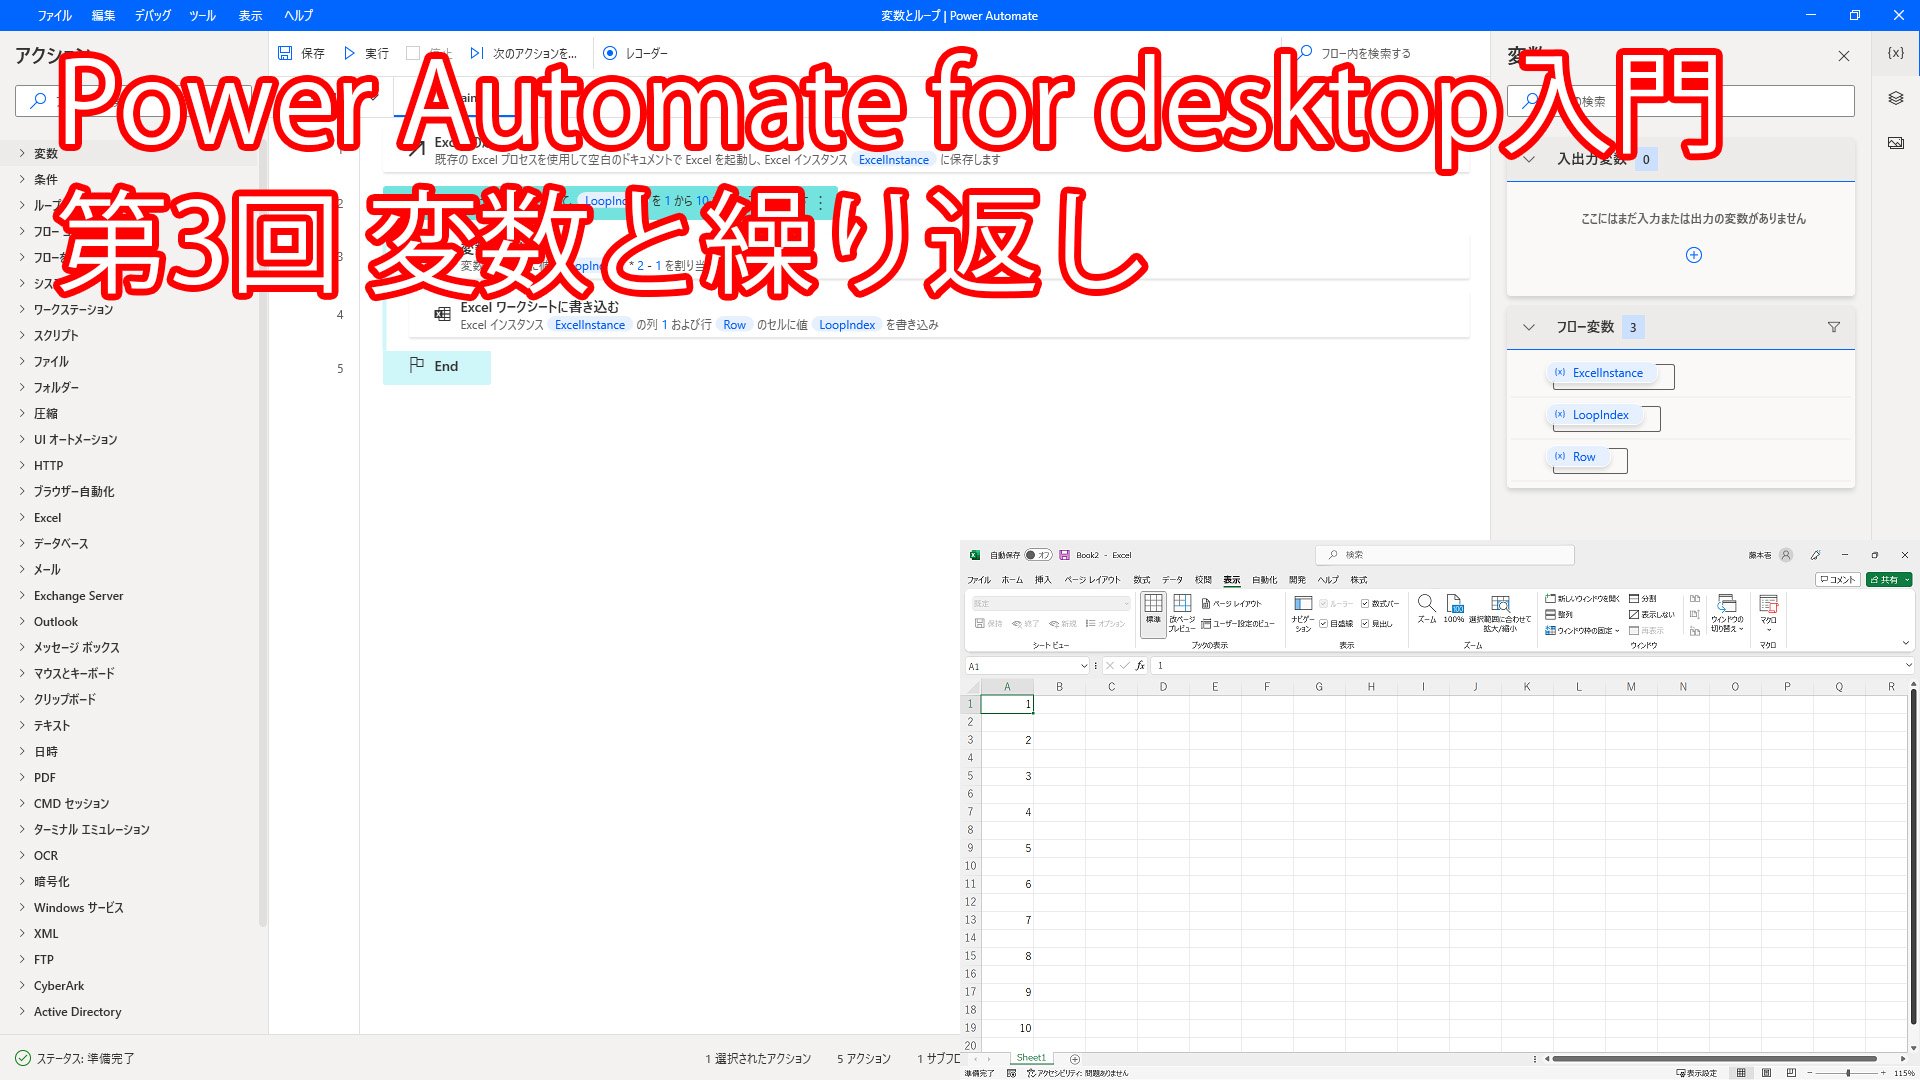Click the 実行 (Run) button

coord(365,53)
